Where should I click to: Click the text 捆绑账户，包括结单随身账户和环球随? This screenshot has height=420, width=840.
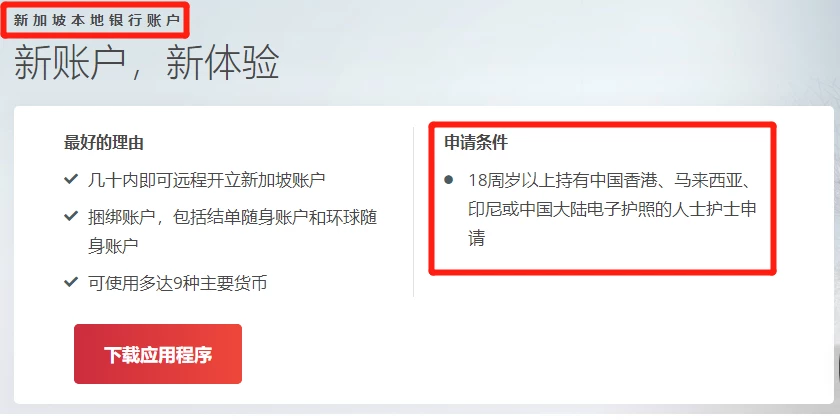(232, 216)
